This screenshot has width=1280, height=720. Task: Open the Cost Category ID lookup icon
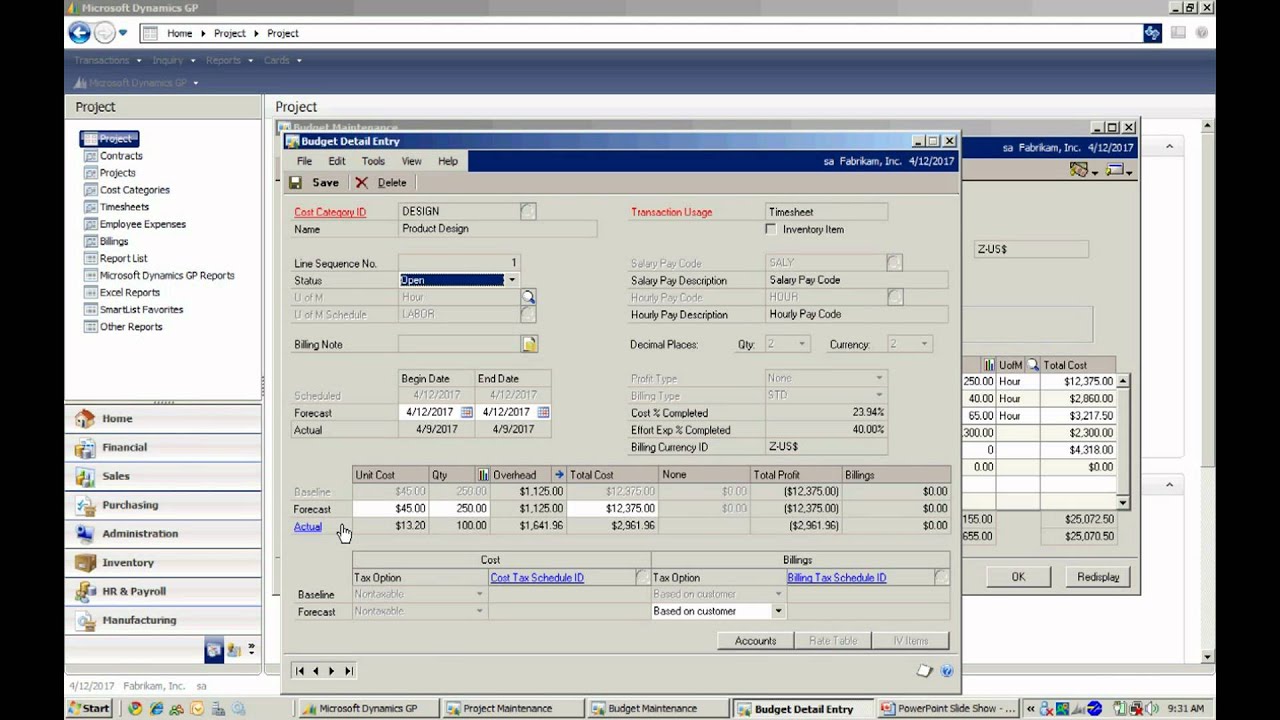pyautogui.click(x=528, y=211)
